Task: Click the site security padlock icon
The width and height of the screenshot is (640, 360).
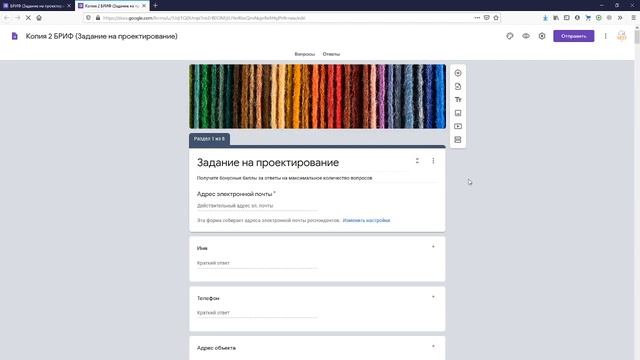Action: pyautogui.click(x=98, y=18)
